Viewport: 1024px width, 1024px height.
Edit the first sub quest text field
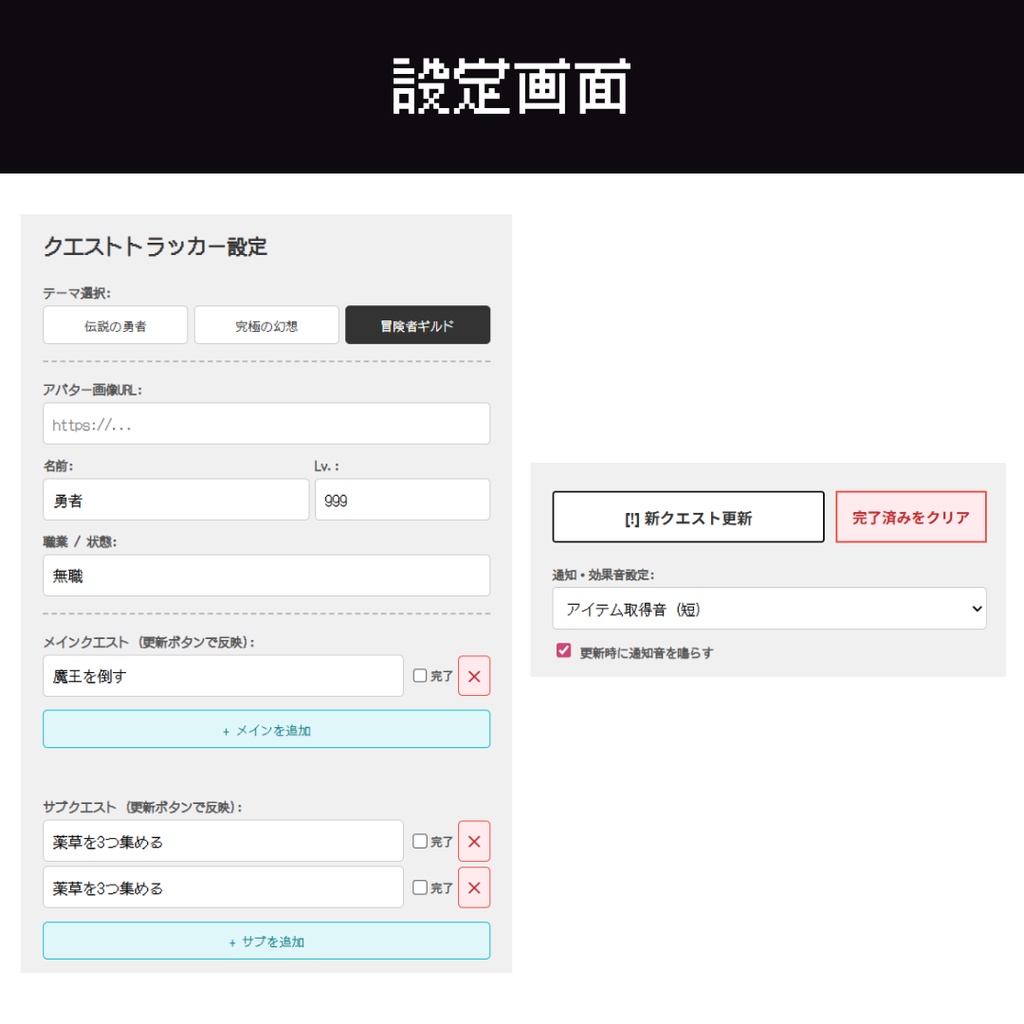tap(223, 841)
